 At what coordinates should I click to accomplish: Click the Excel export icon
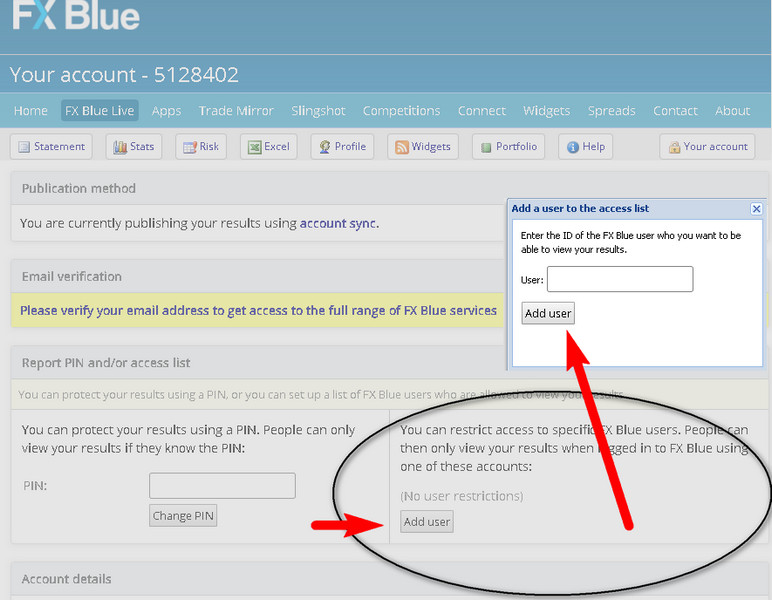click(x=255, y=147)
